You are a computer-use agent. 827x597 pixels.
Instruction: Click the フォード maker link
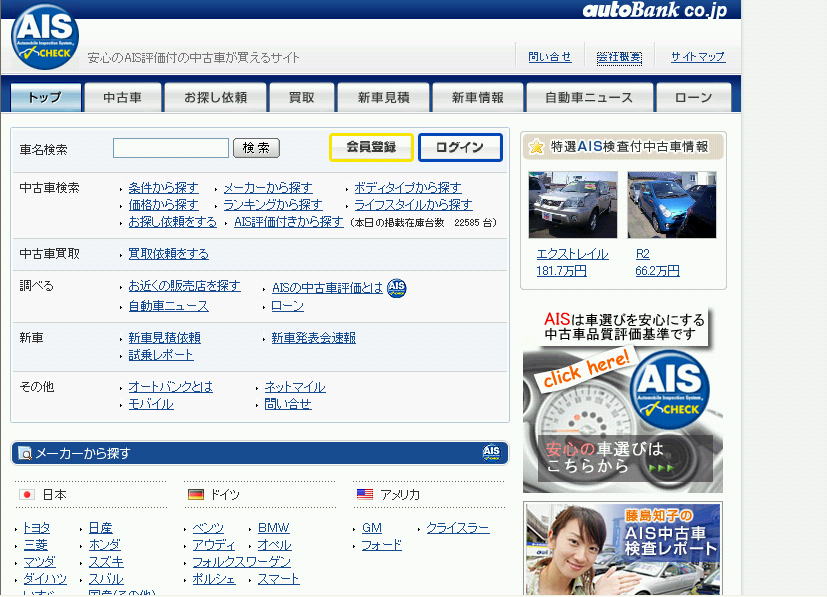(x=381, y=545)
